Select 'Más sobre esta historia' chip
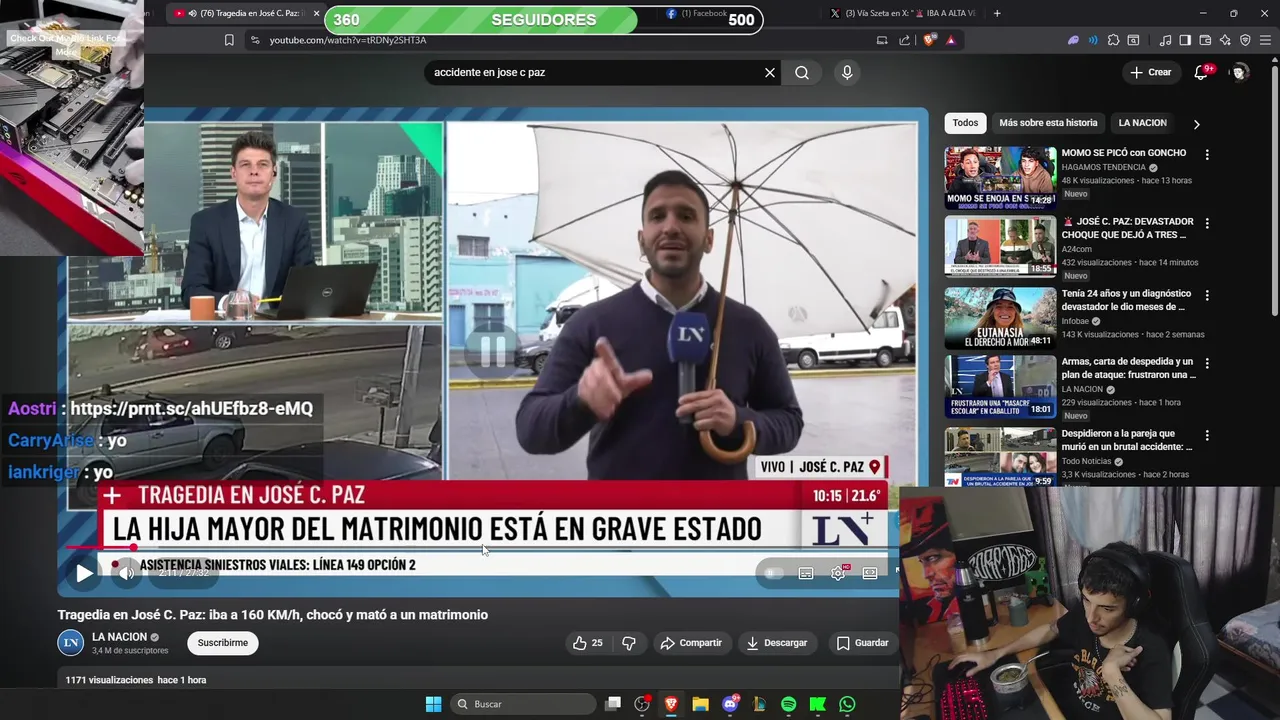 (1048, 123)
